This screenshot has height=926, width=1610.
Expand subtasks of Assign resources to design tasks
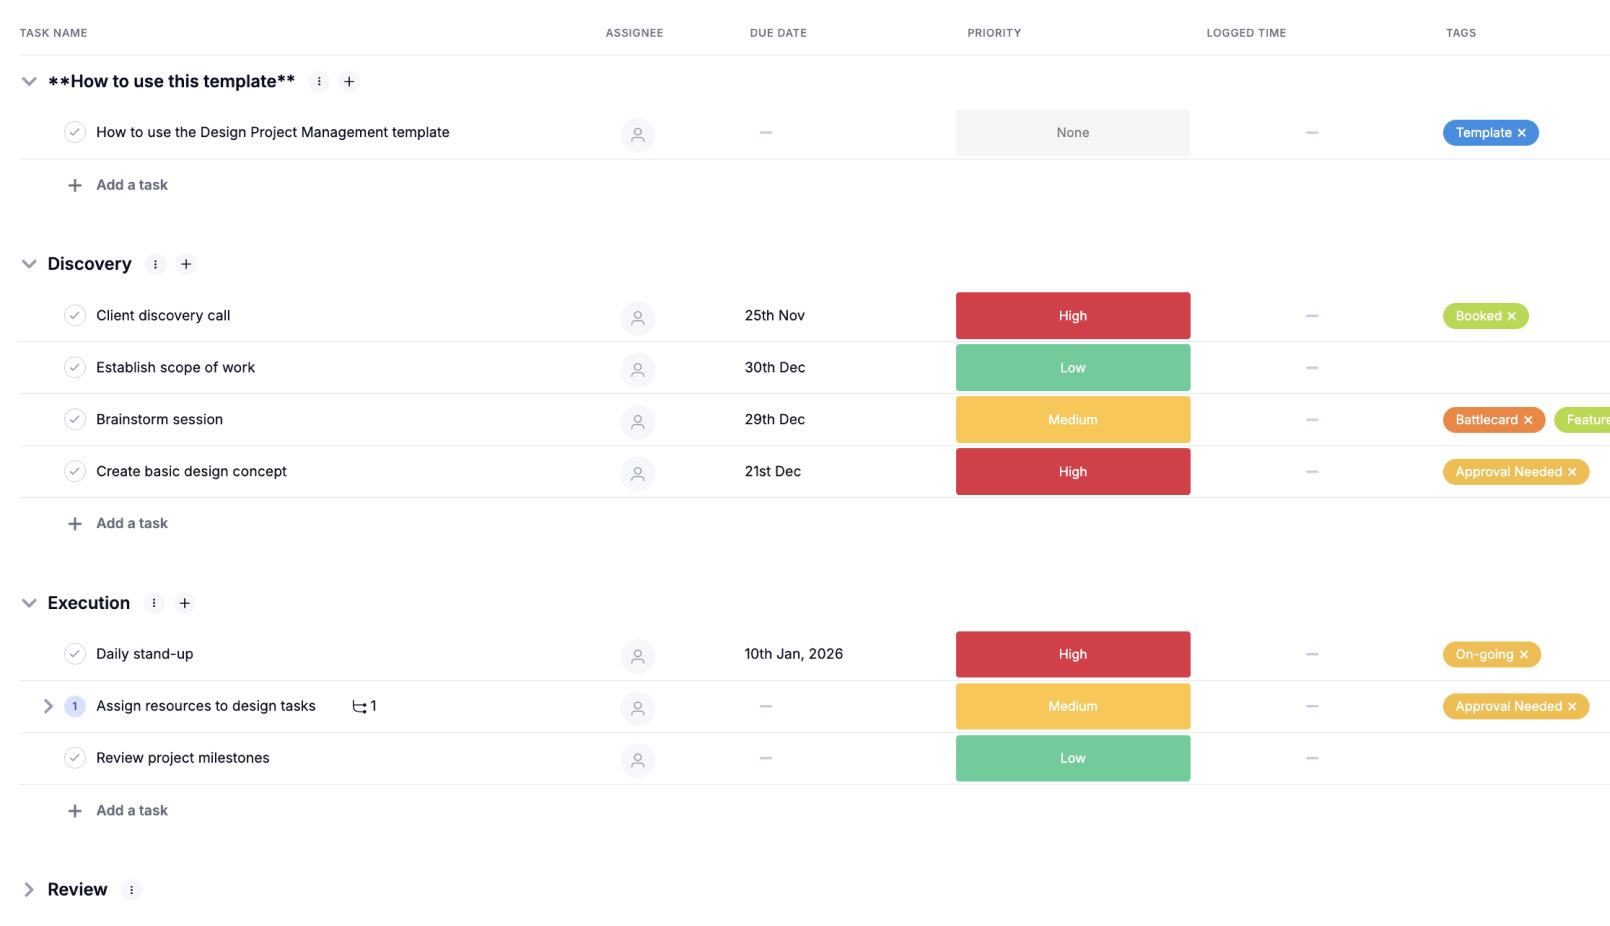(48, 706)
